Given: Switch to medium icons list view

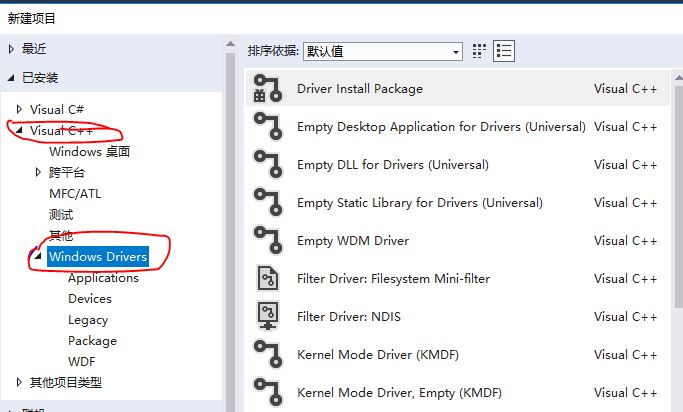Looking at the screenshot, I should (504, 51).
